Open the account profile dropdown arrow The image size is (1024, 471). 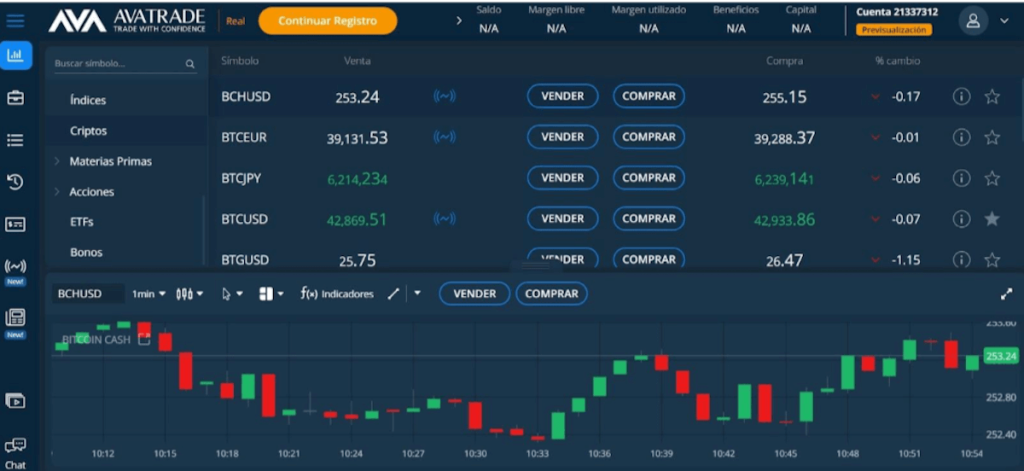tap(1004, 20)
